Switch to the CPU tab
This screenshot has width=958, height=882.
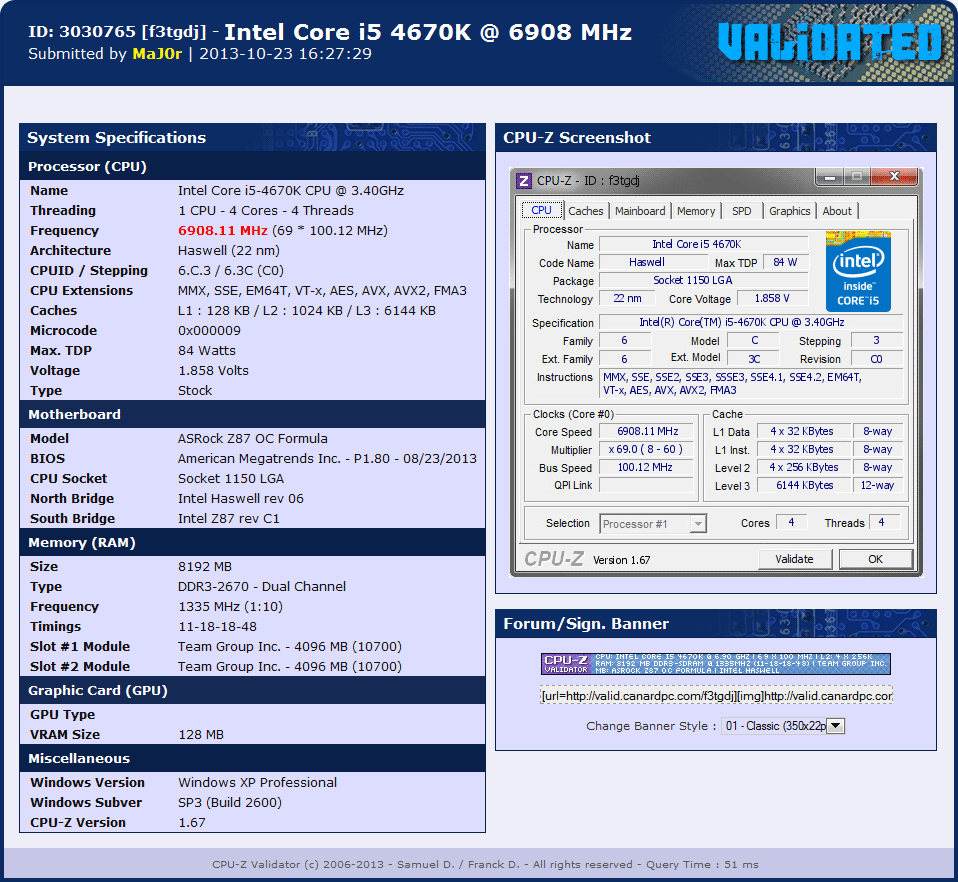(x=541, y=210)
